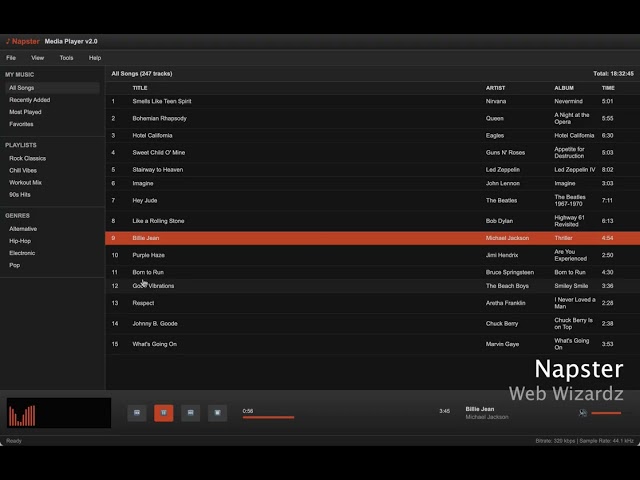640x480 pixels.
Task: Click the audio visualizer display
Action: 59,413
